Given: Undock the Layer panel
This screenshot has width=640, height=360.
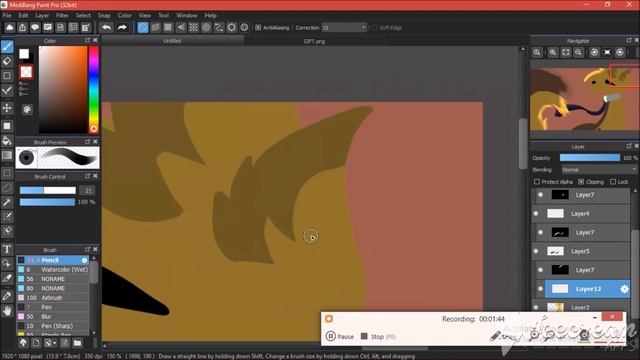Looking at the screenshot, I should coord(629,146).
